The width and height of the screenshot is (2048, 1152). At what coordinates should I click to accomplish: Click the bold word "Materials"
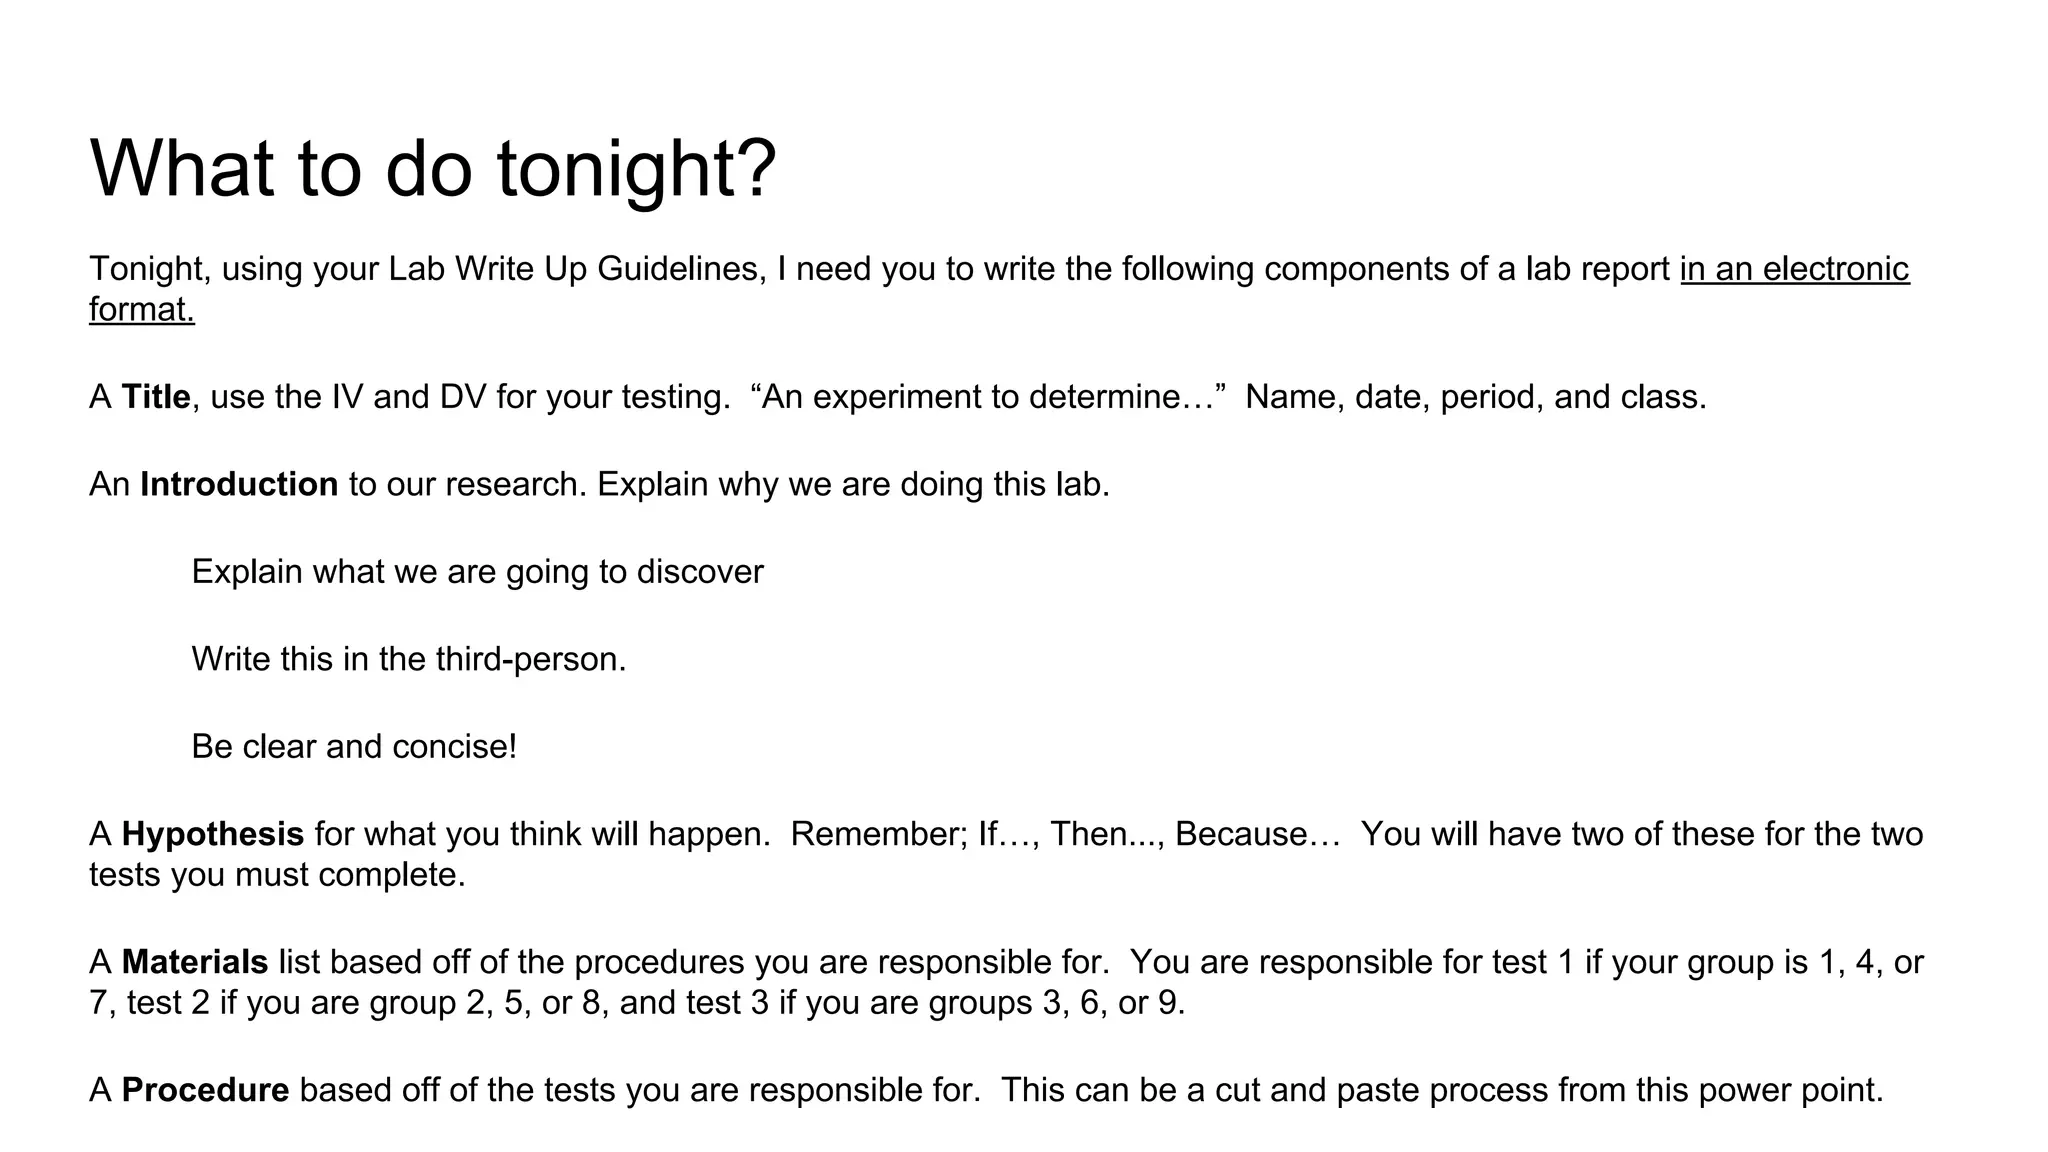coord(195,962)
